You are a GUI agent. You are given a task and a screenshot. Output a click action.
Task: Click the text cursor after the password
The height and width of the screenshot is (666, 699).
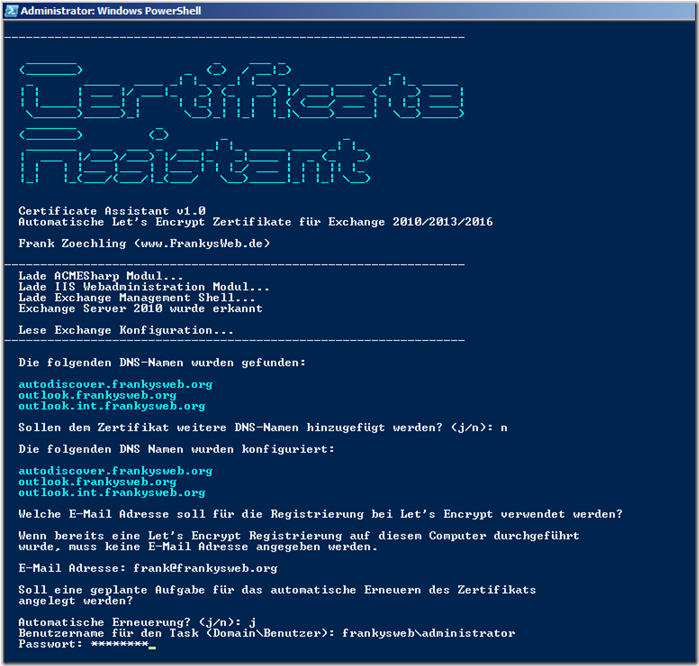point(150,647)
